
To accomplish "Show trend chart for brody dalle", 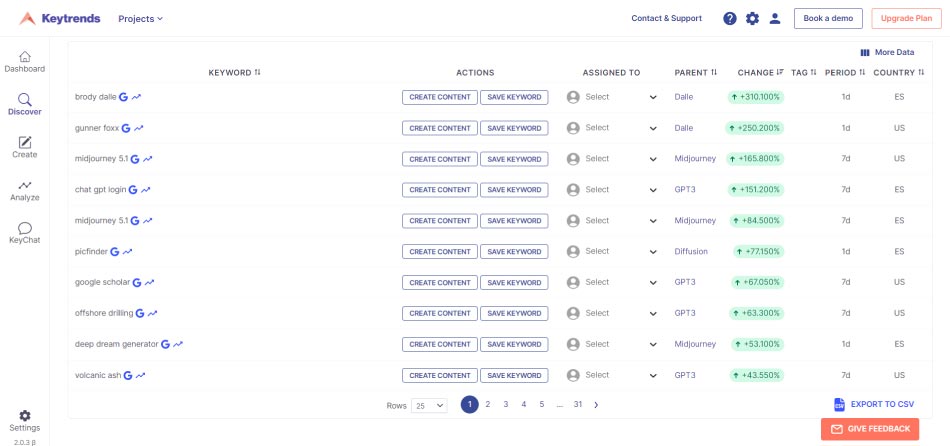I will 136,97.
